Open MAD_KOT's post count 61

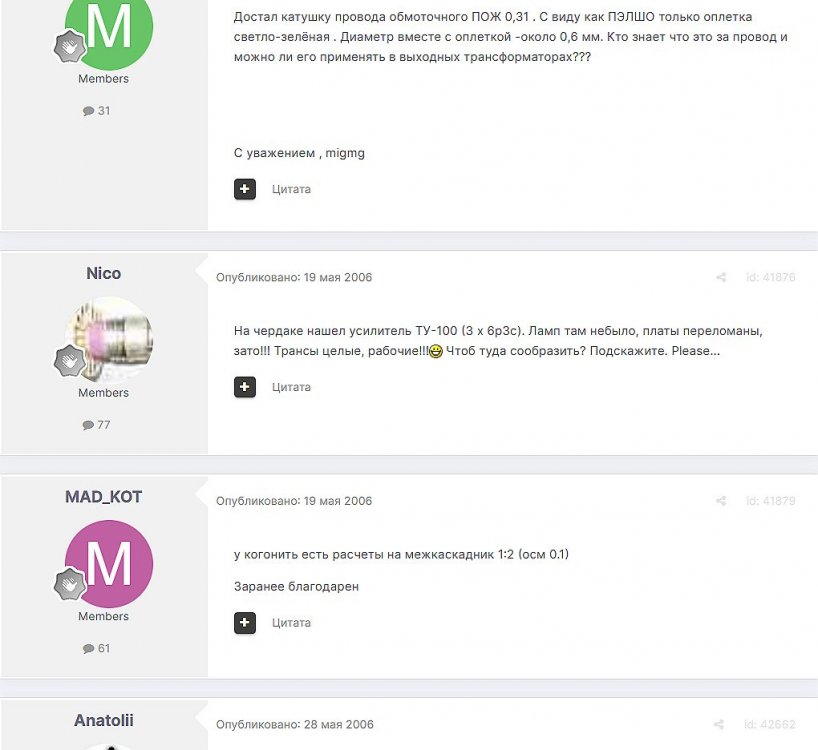97,648
